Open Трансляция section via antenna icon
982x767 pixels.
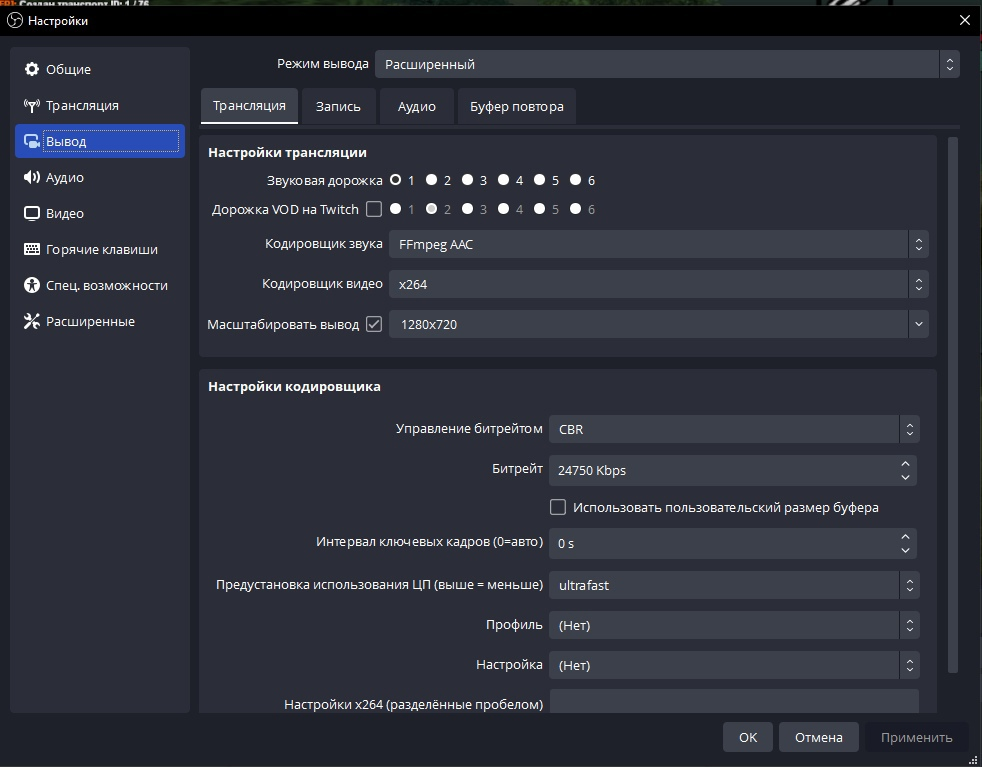tap(31, 105)
